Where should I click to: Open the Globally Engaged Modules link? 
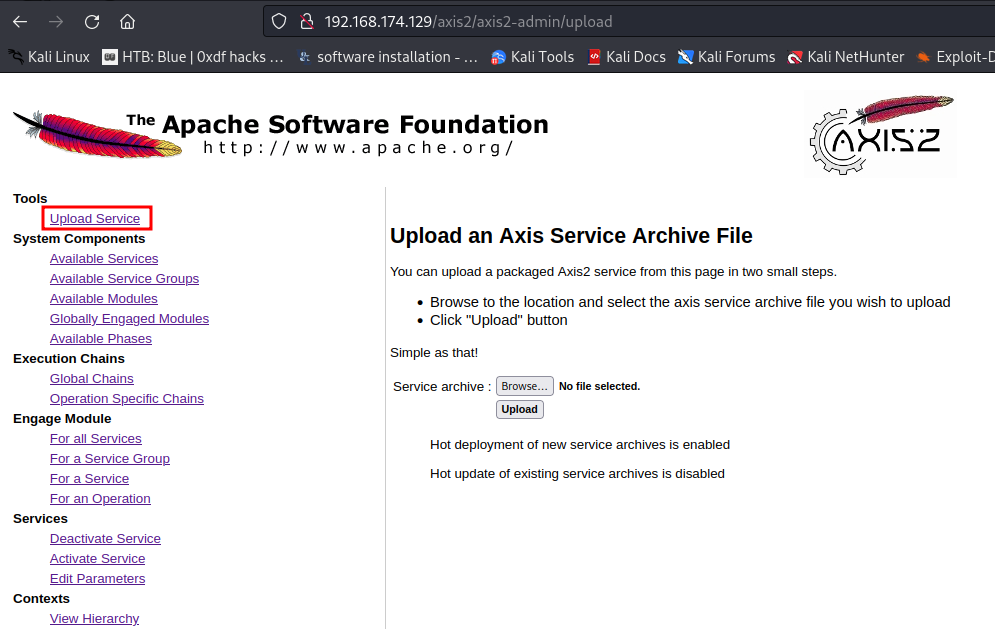click(x=129, y=319)
